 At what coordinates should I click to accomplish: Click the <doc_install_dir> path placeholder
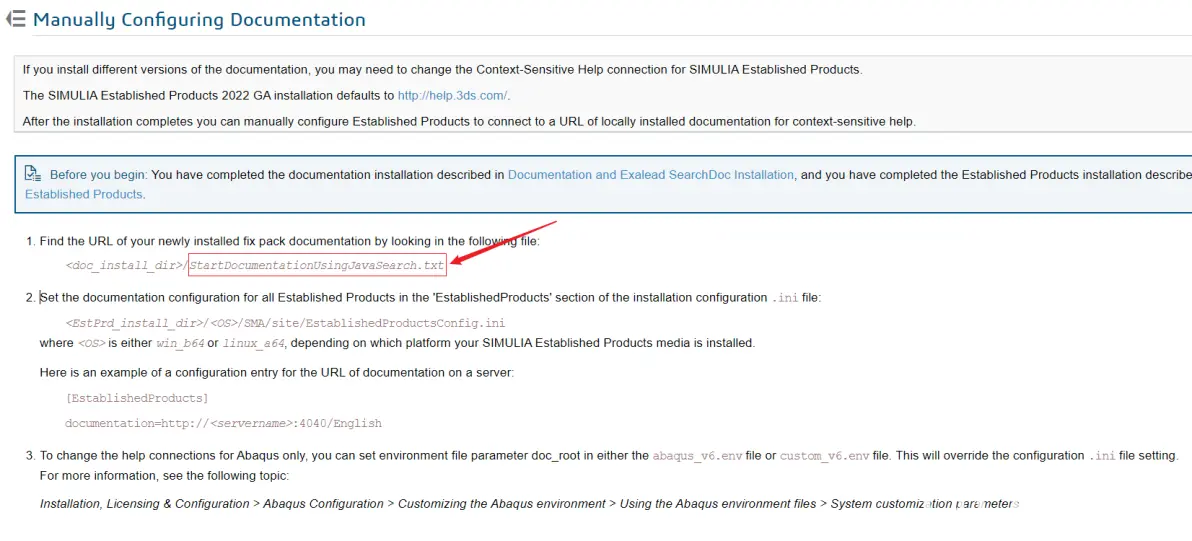125,265
